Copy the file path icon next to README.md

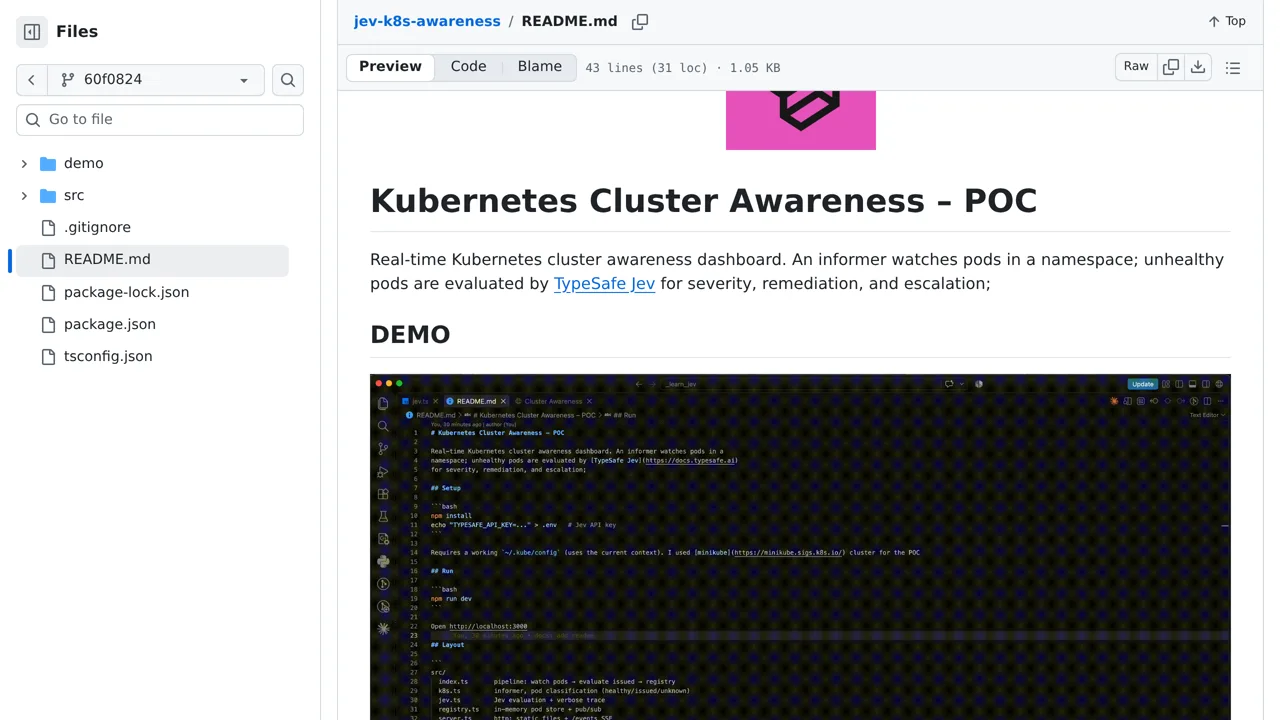pos(640,21)
